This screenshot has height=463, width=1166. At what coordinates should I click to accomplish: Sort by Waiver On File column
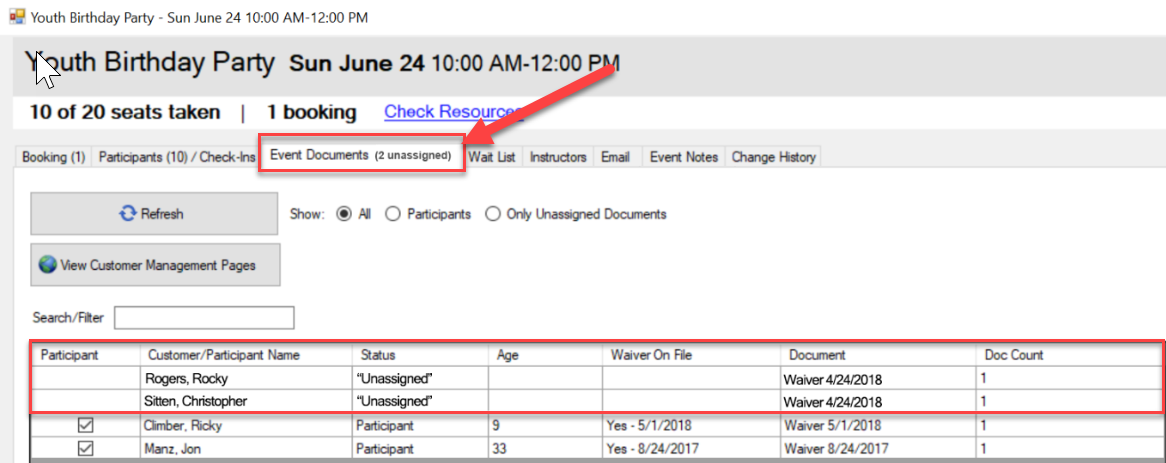click(692, 354)
